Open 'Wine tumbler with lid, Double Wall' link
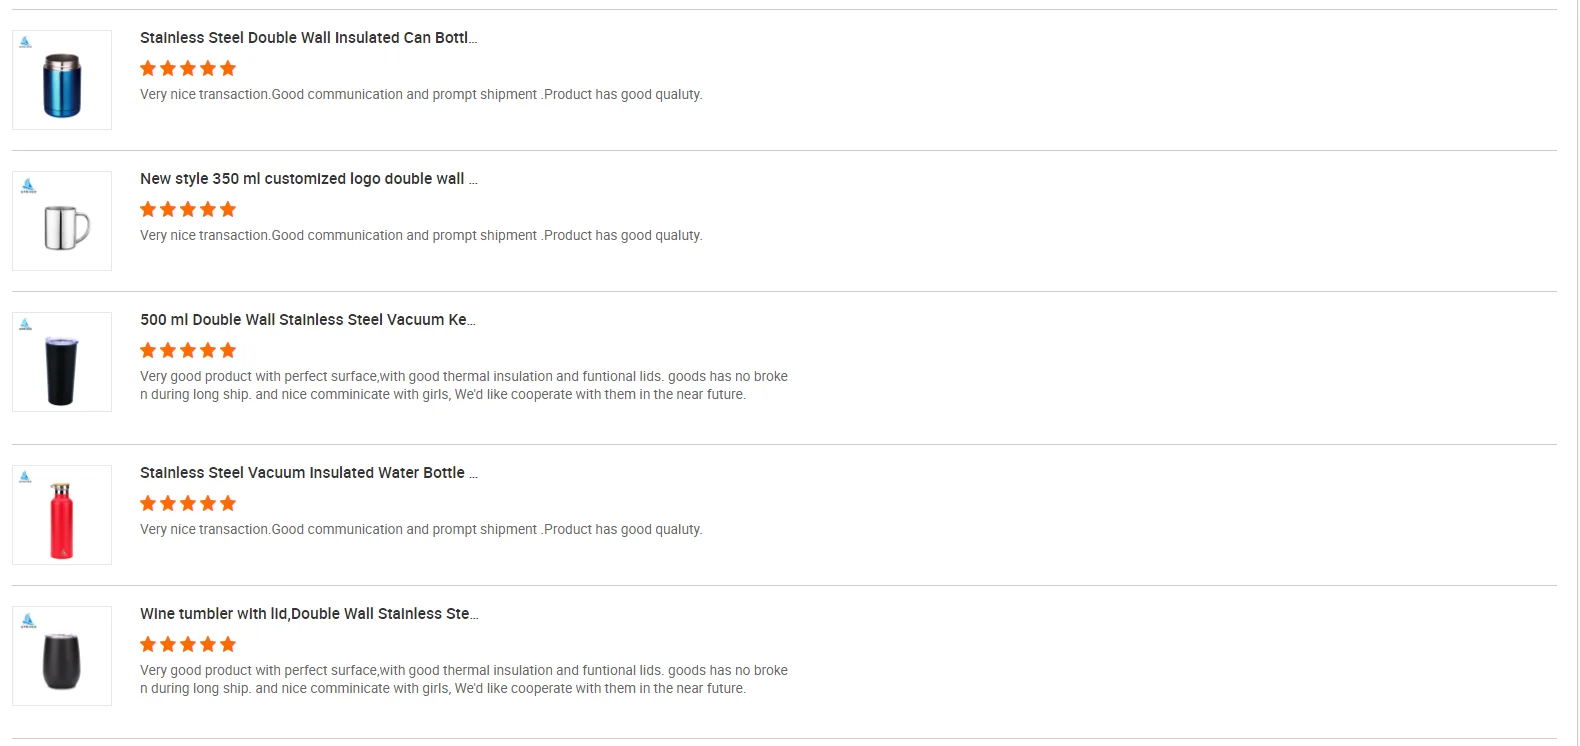The width and height of the screenshot is (1580, 746). 308,614
